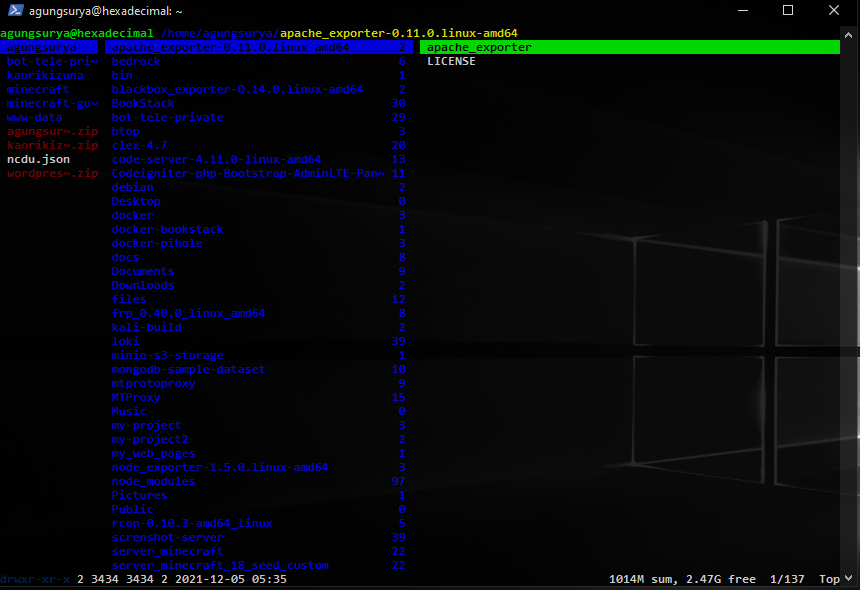Maximize the terminal window
Viewport: 860px width, 590px height.
point(786,11)
